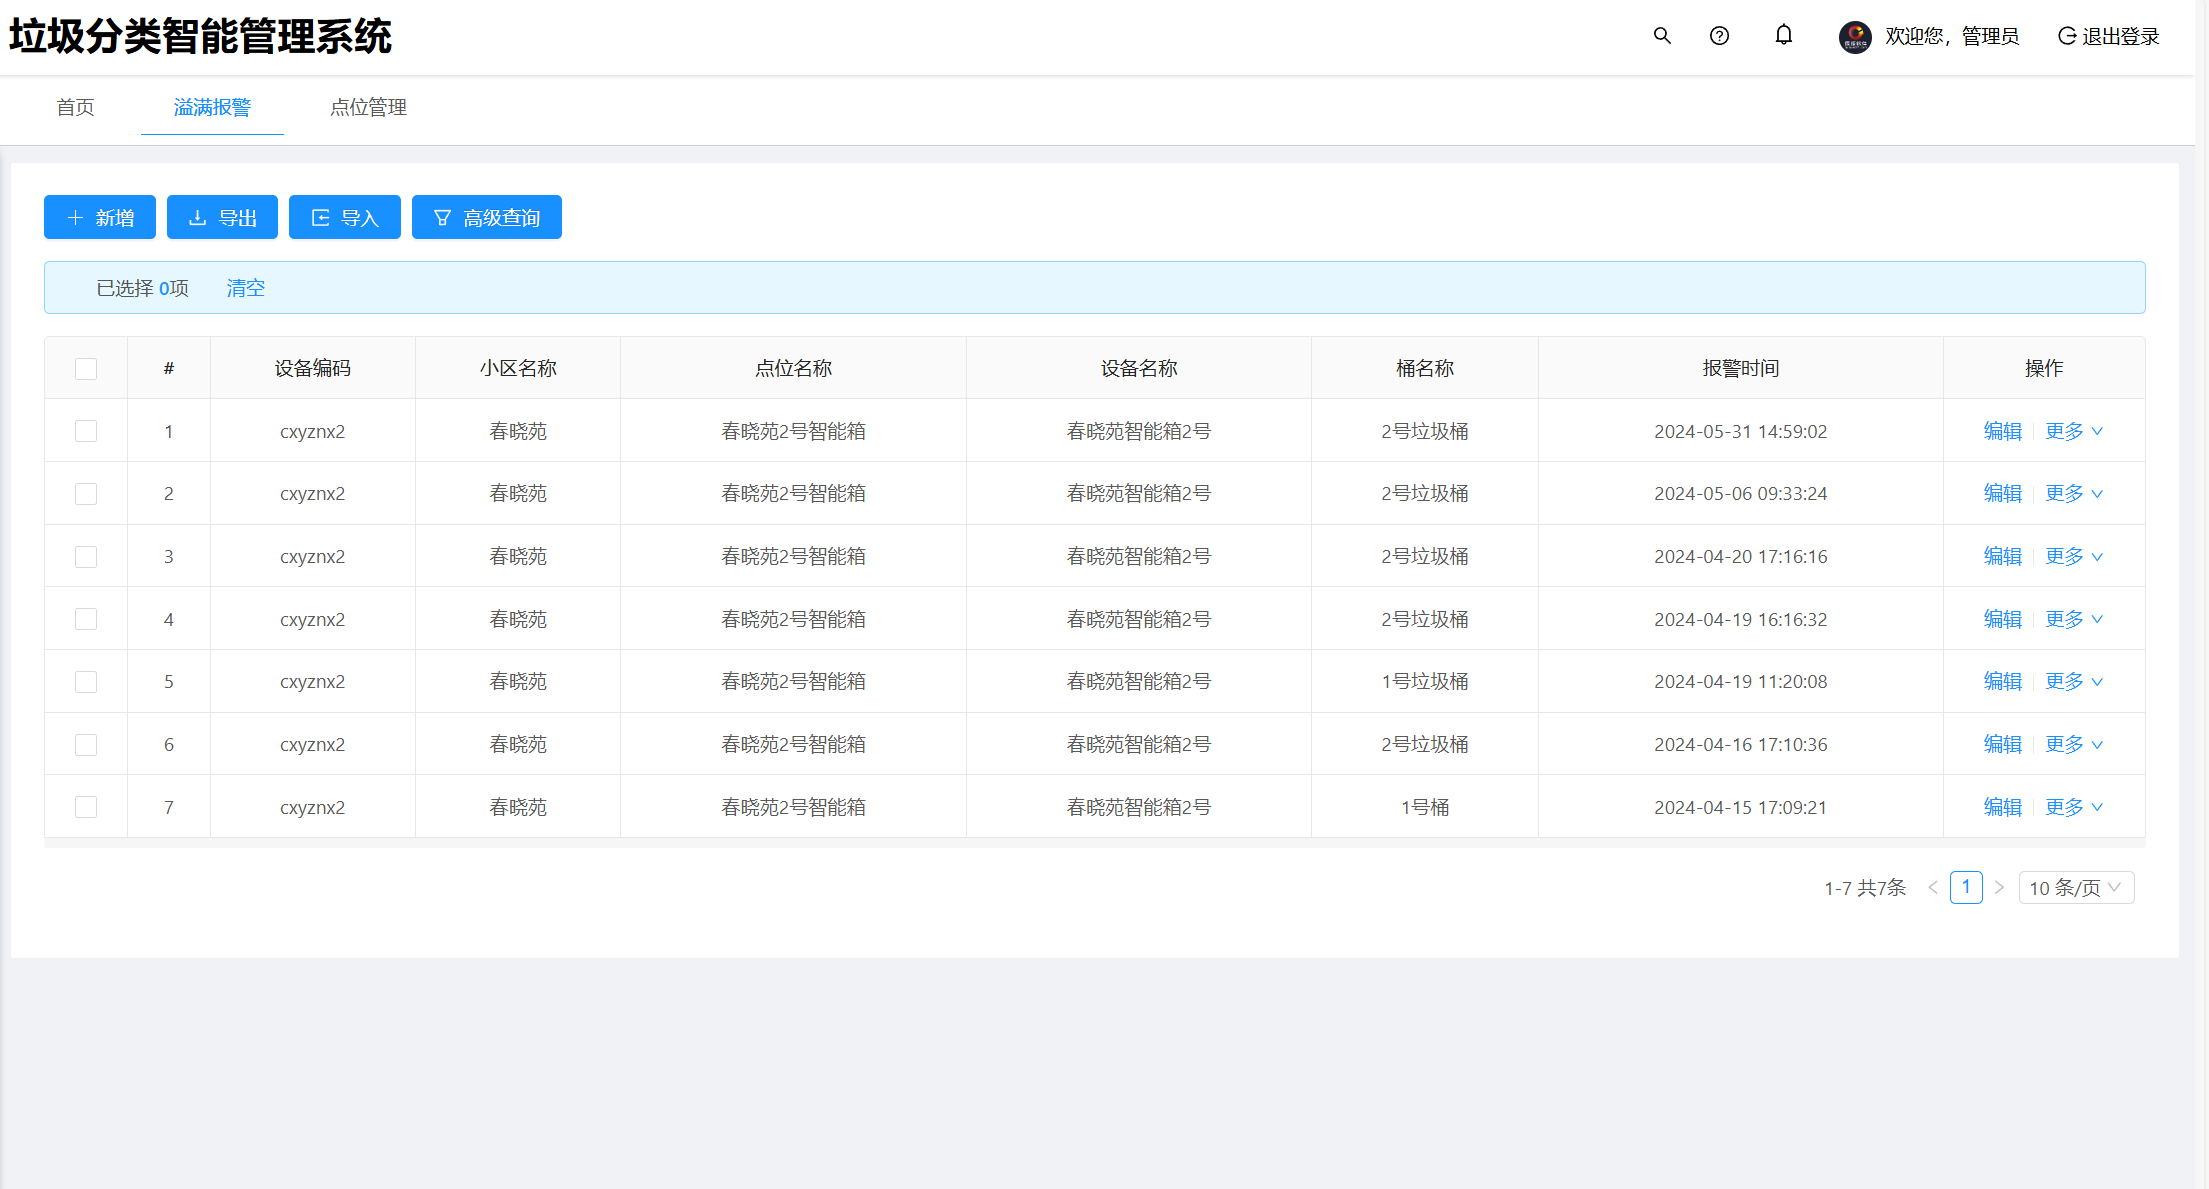Click the 新增 plus button

(x=100, y=217)
